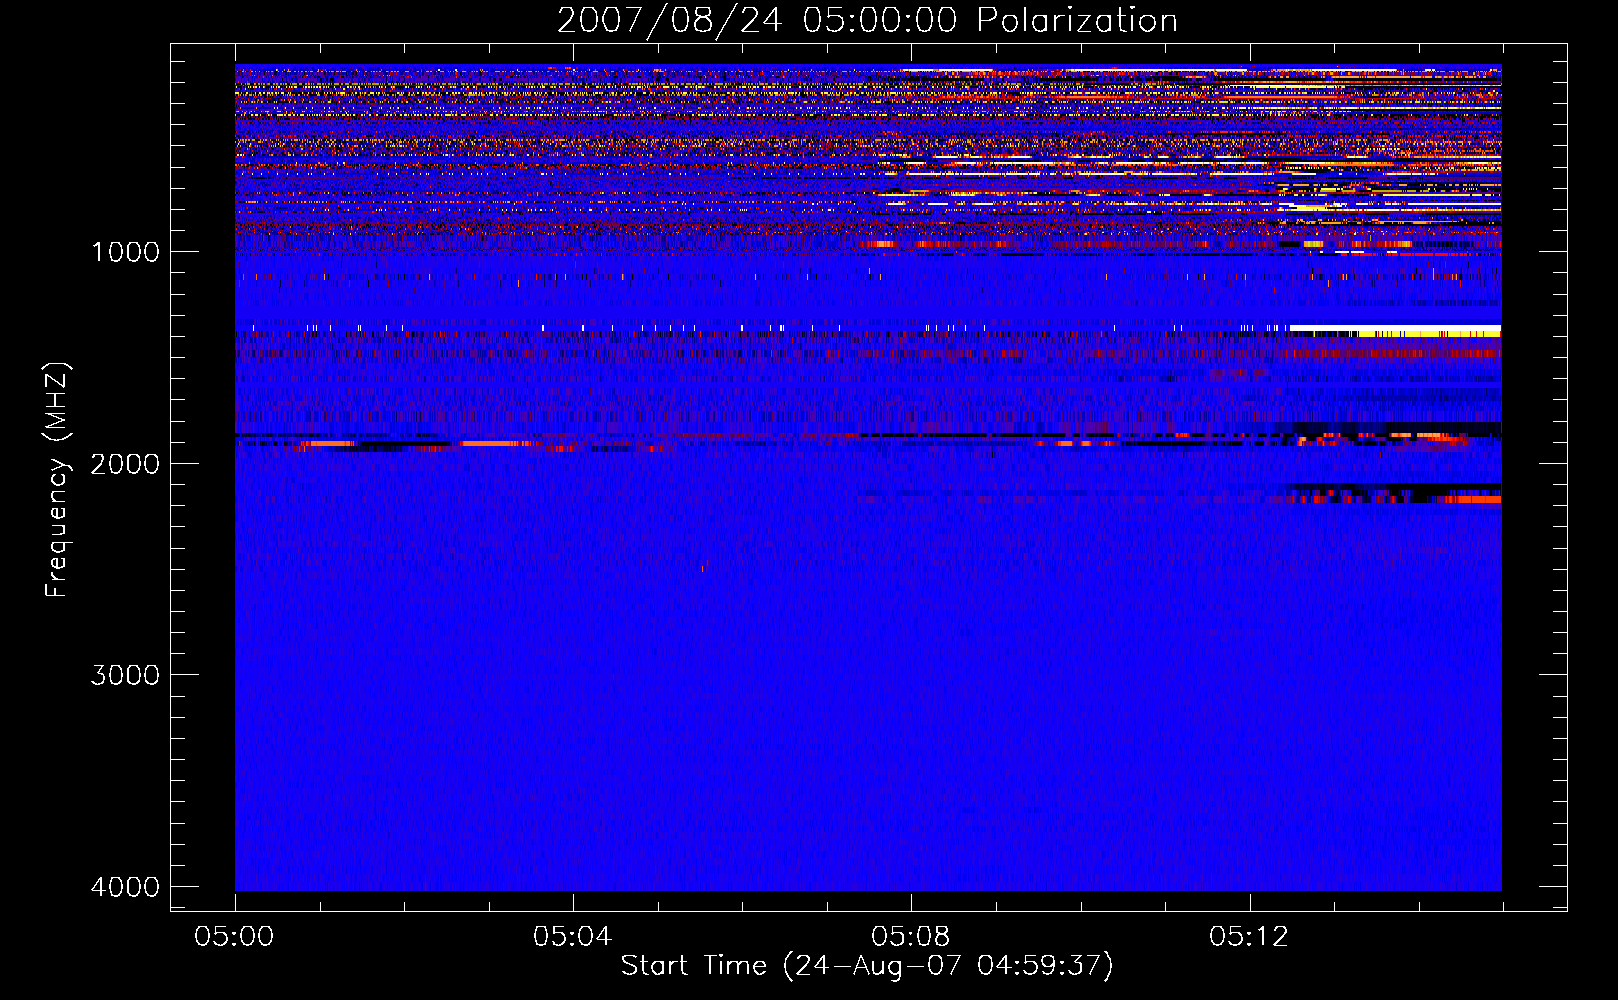
Task: Click the '1000' frequency tick label
Action: click(x=125, y=252)
